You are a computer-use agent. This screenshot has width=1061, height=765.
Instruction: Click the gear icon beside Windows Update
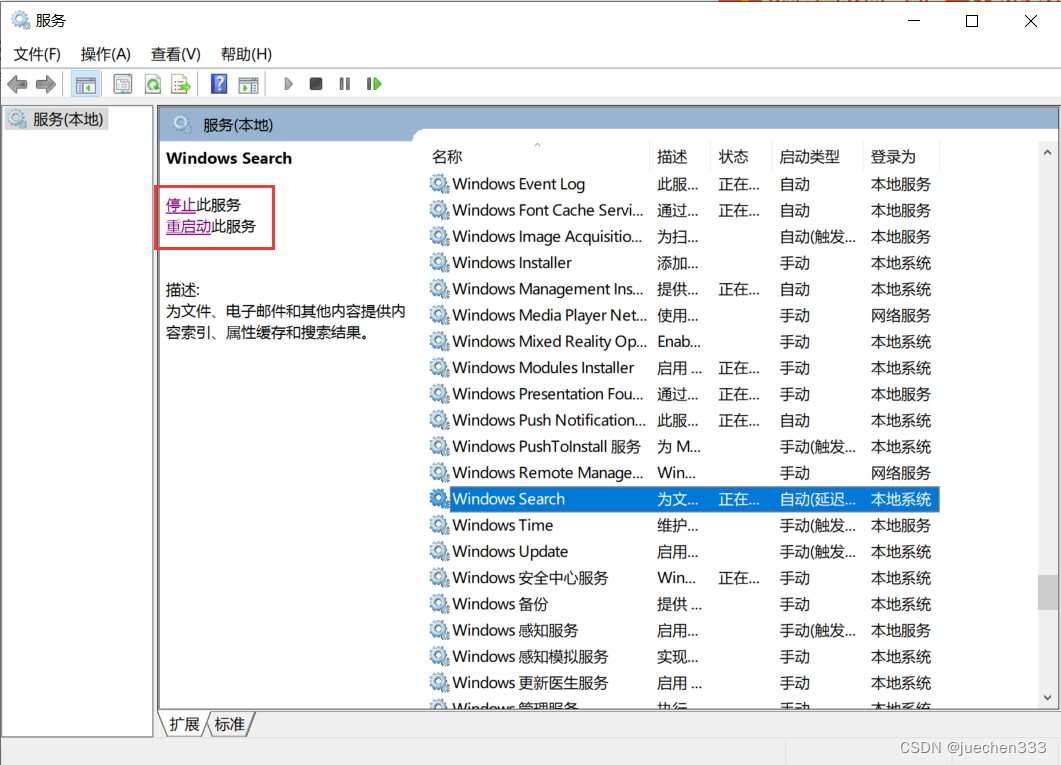(x=439, y=551)
